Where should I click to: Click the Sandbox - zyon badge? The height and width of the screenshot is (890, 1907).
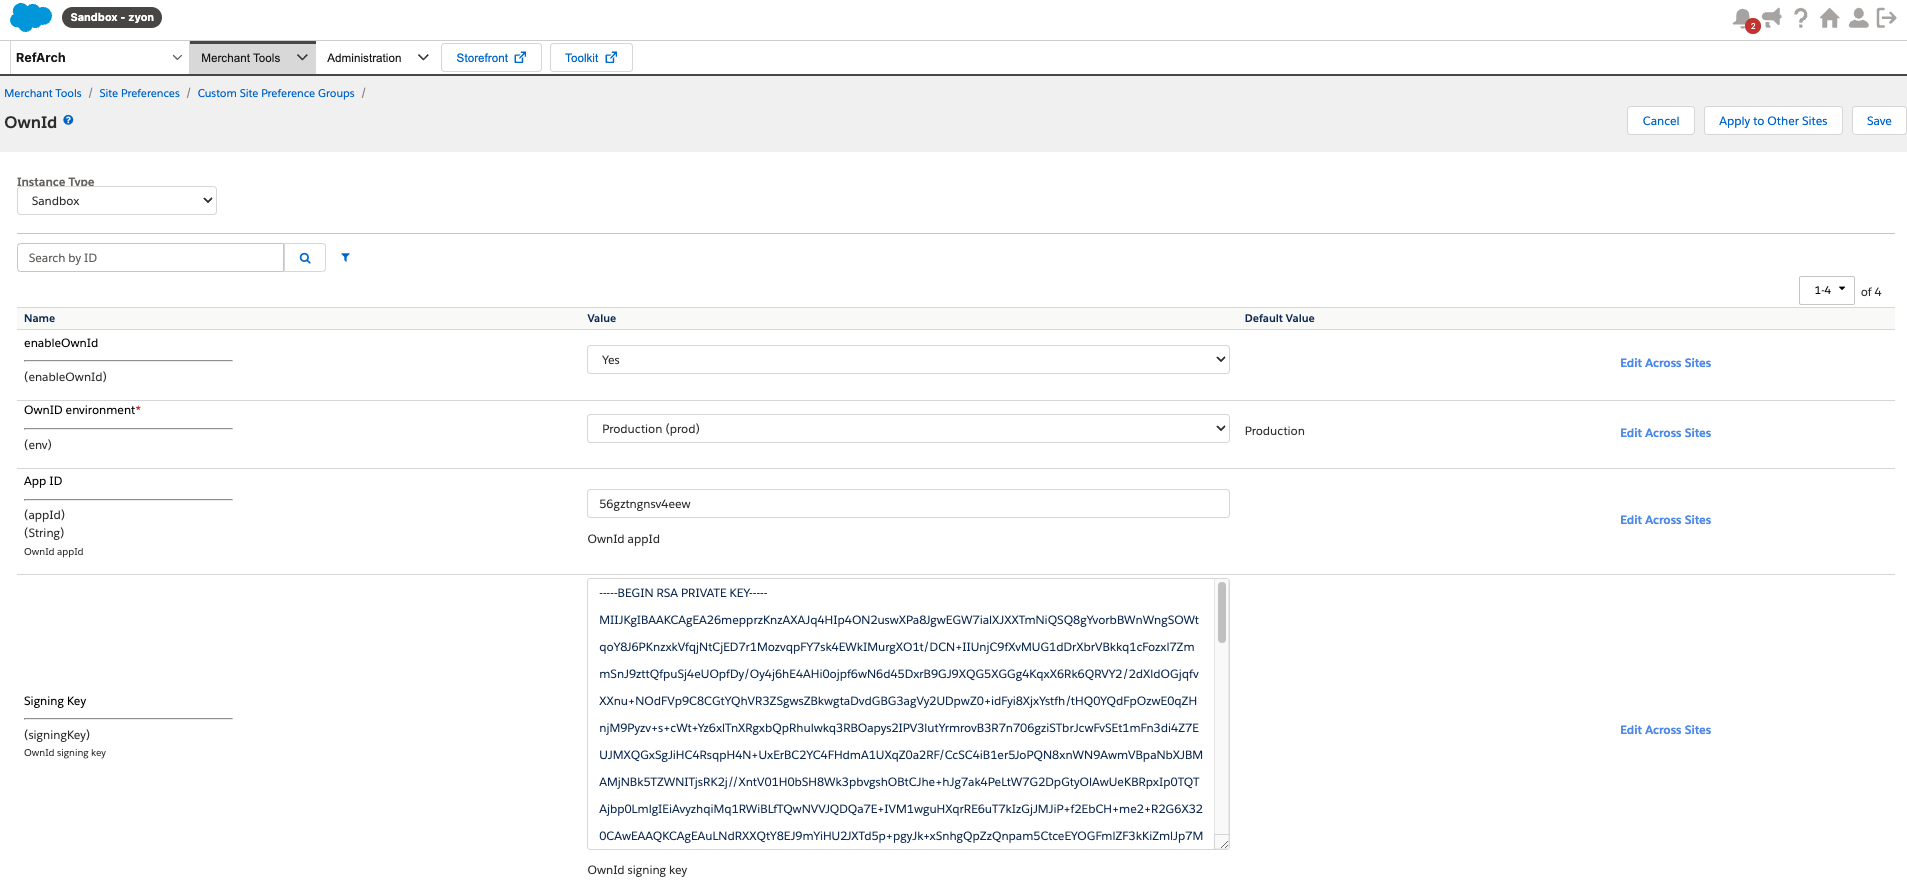coord(112,17)
